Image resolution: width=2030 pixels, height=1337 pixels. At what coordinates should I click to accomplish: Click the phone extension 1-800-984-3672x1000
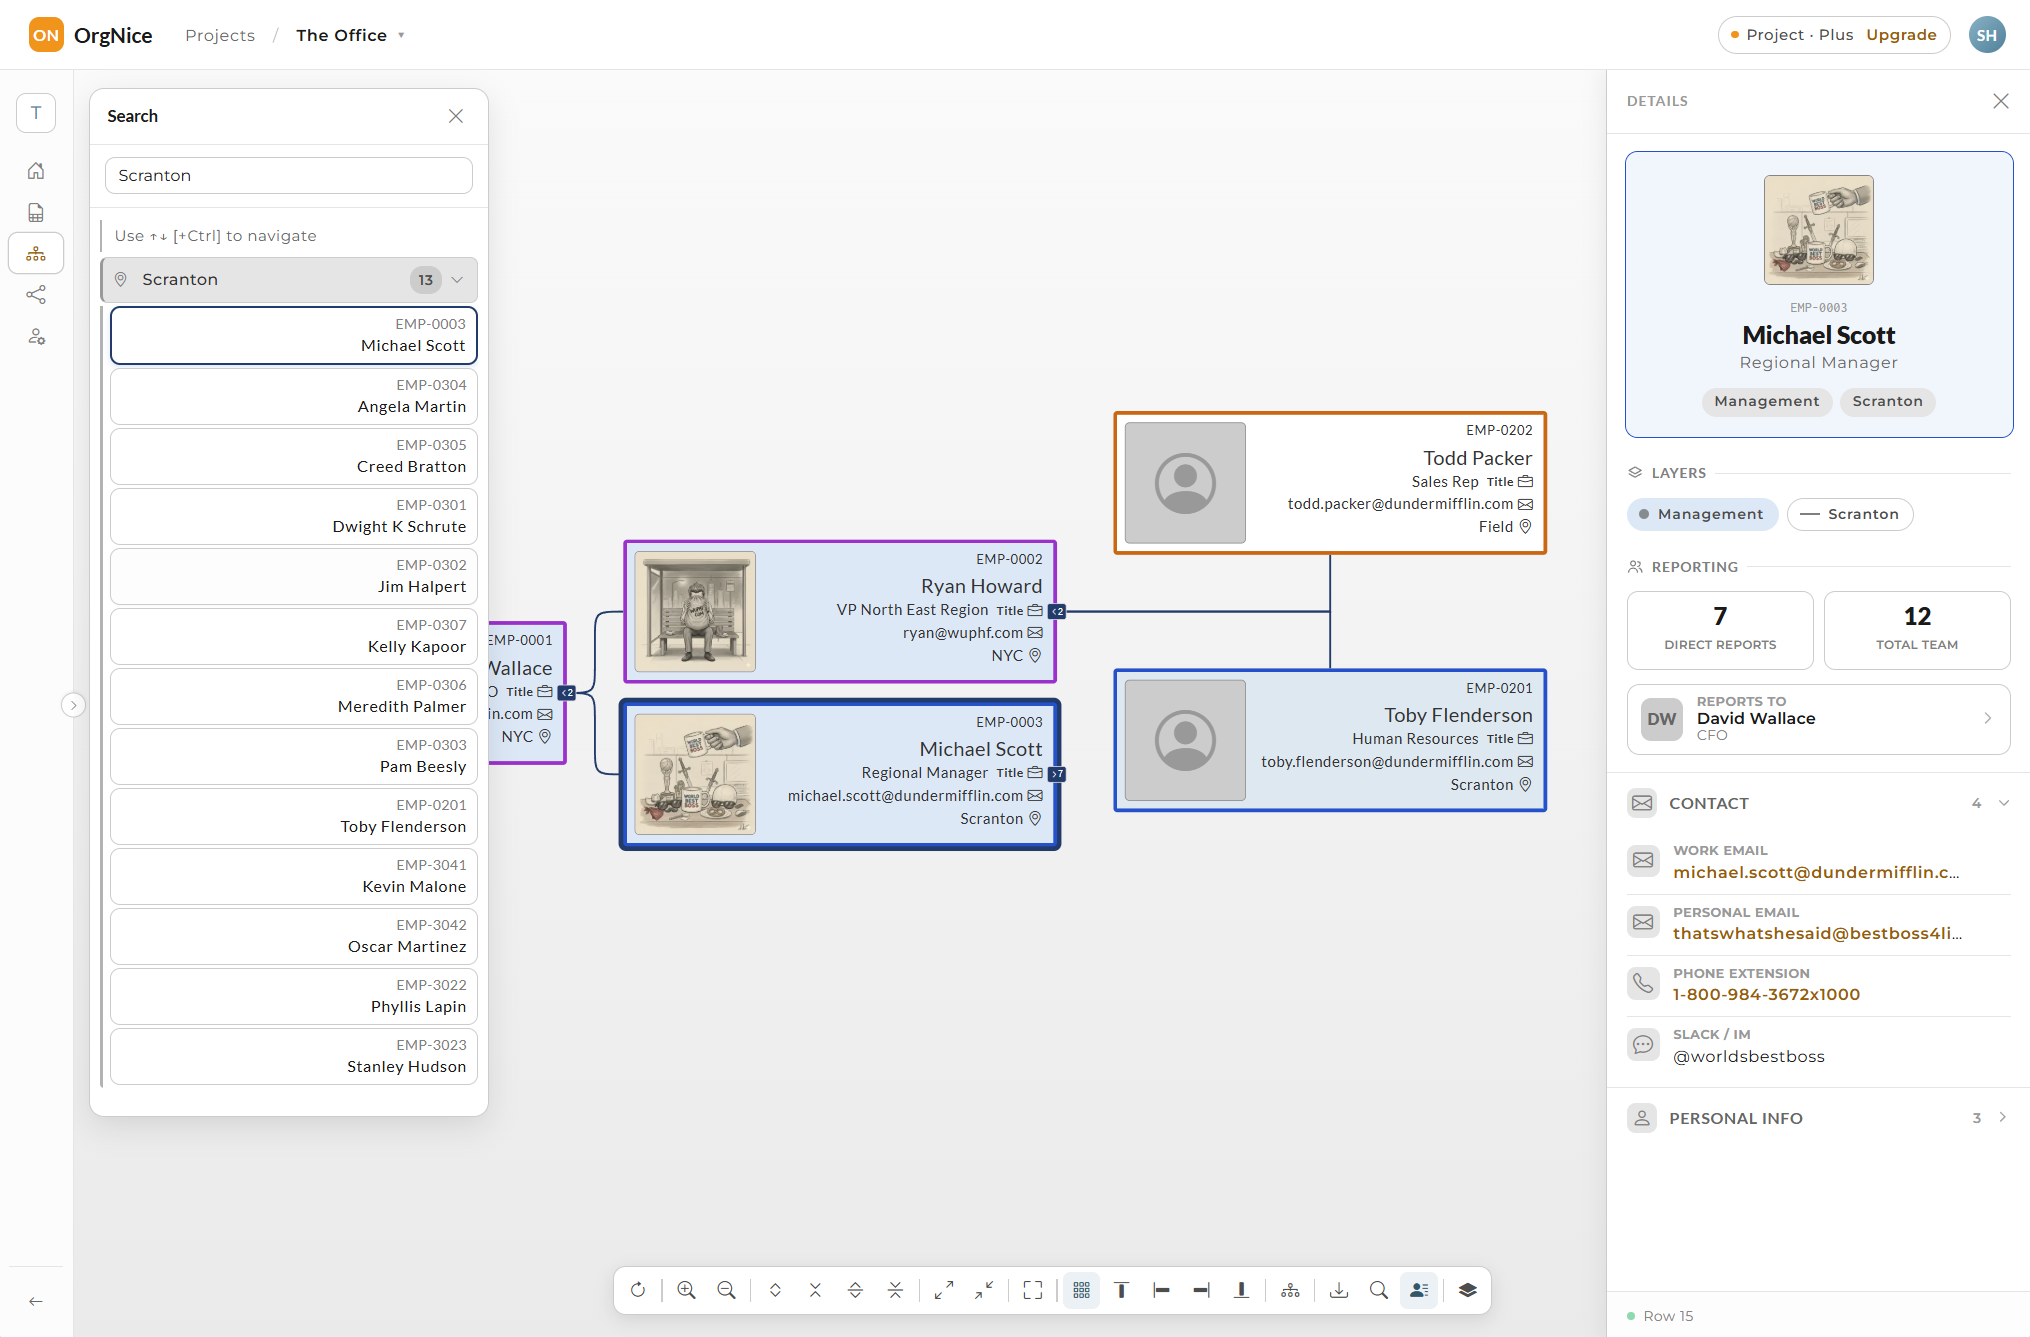click(1766, 995)
